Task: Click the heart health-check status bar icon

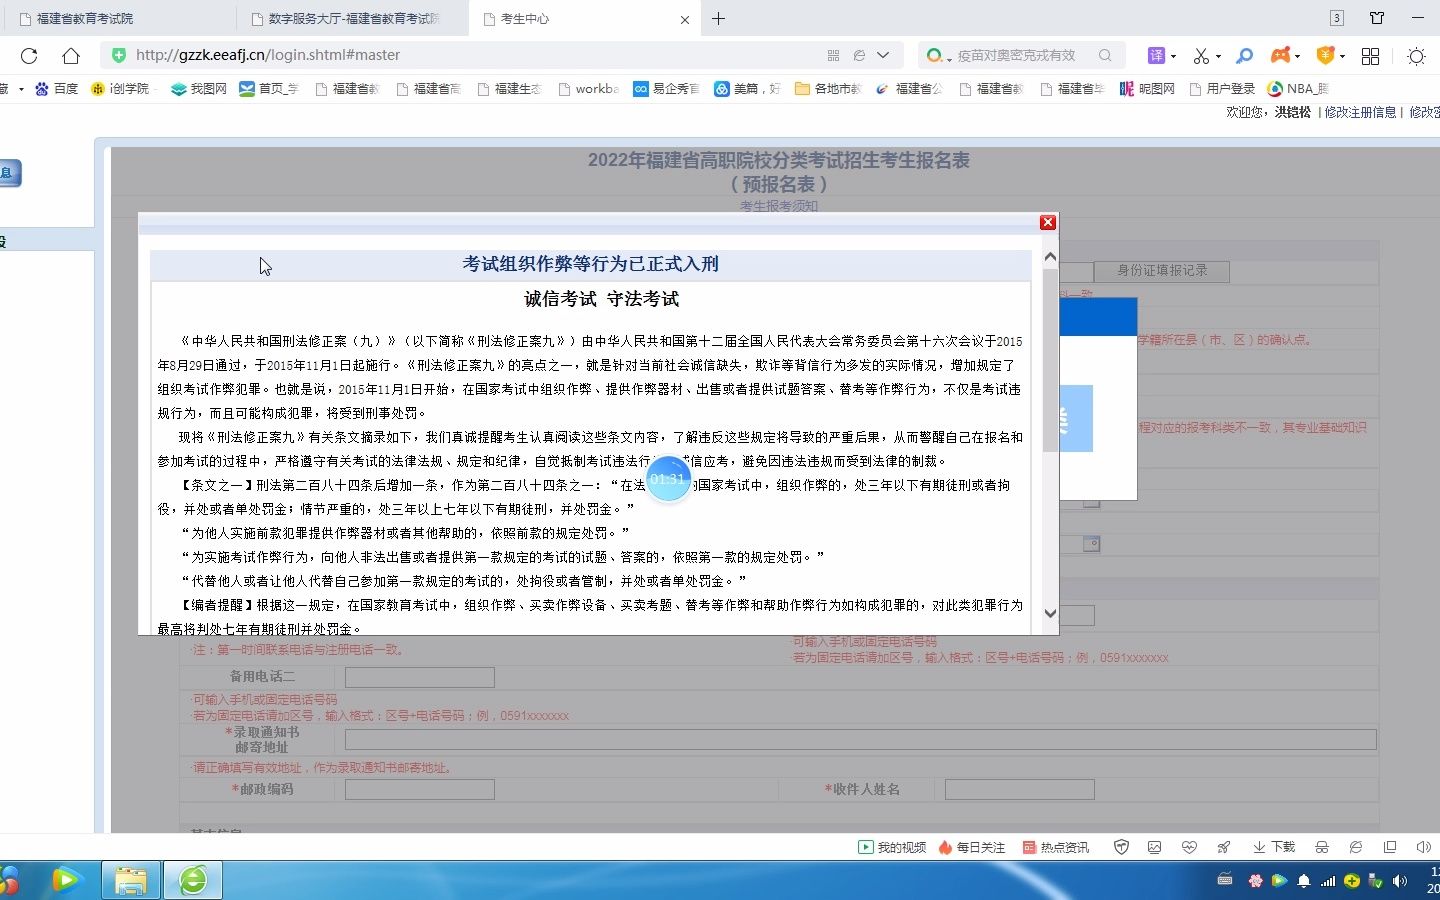Action: coord(1189,847)
